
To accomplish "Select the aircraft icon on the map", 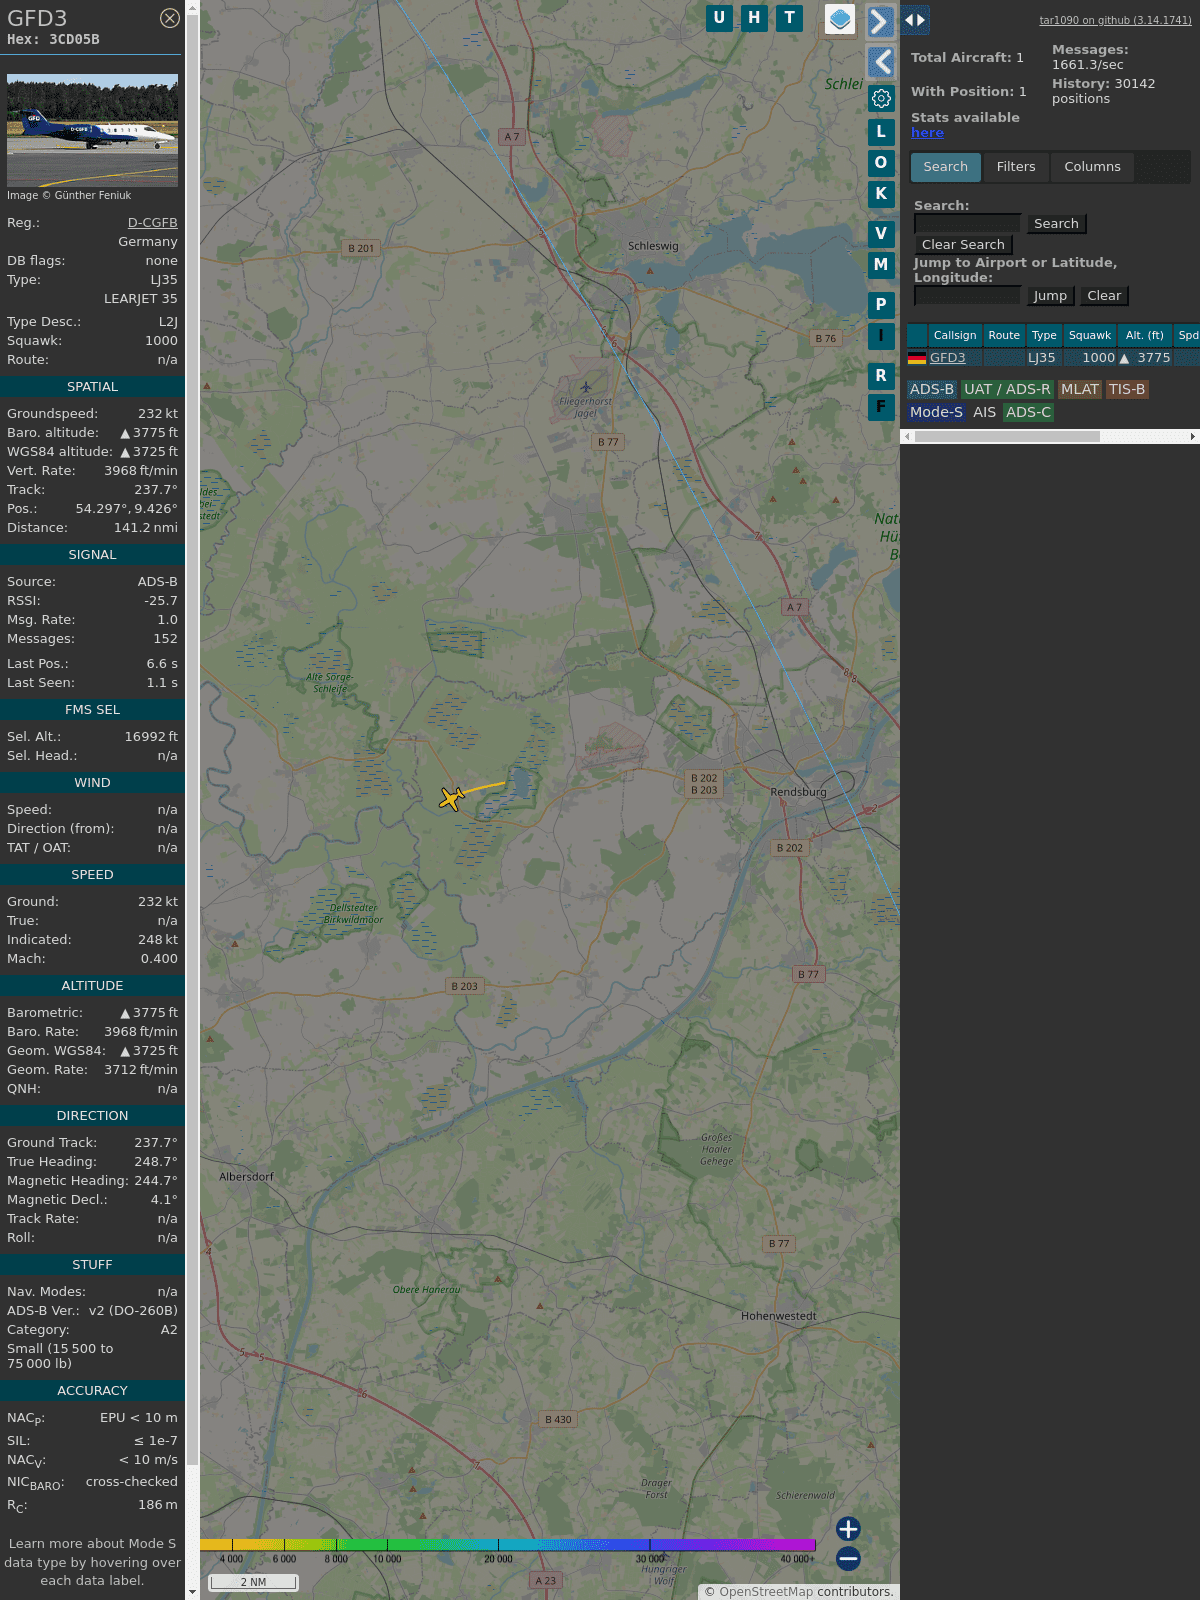I will (x=452, y=798).
